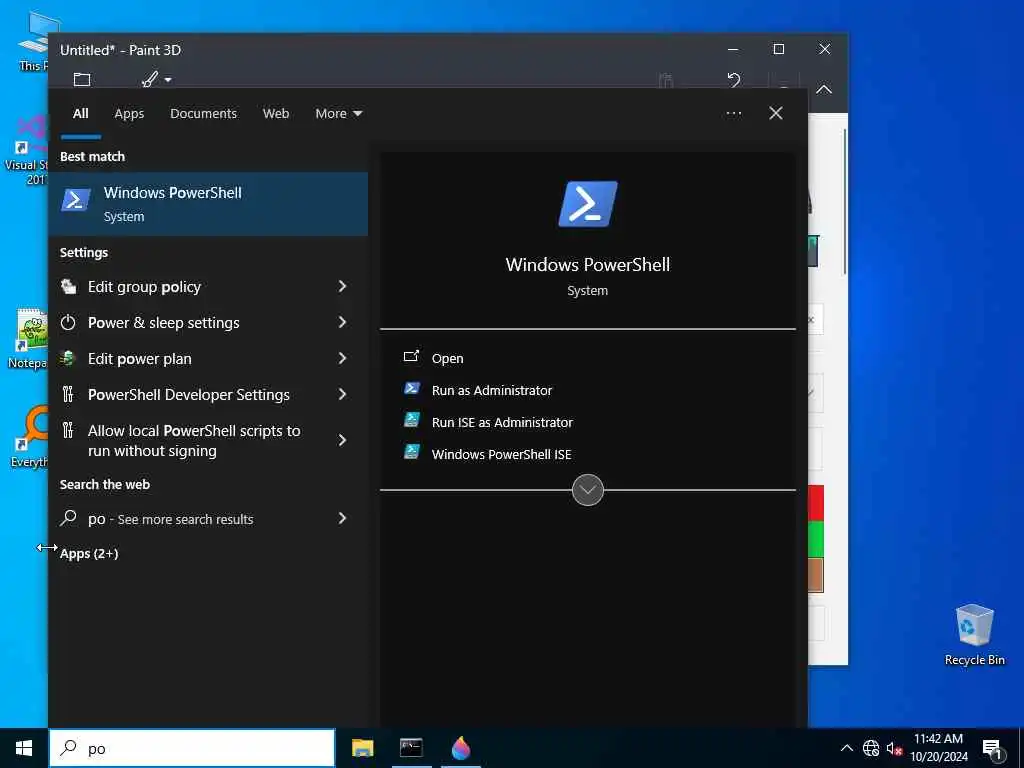Open search options ellipsis menu

pyautogui.click(x=734, y=114)
